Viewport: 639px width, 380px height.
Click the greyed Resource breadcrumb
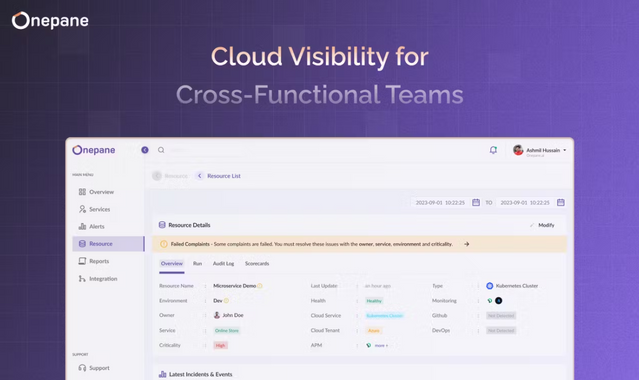[176, 176]
